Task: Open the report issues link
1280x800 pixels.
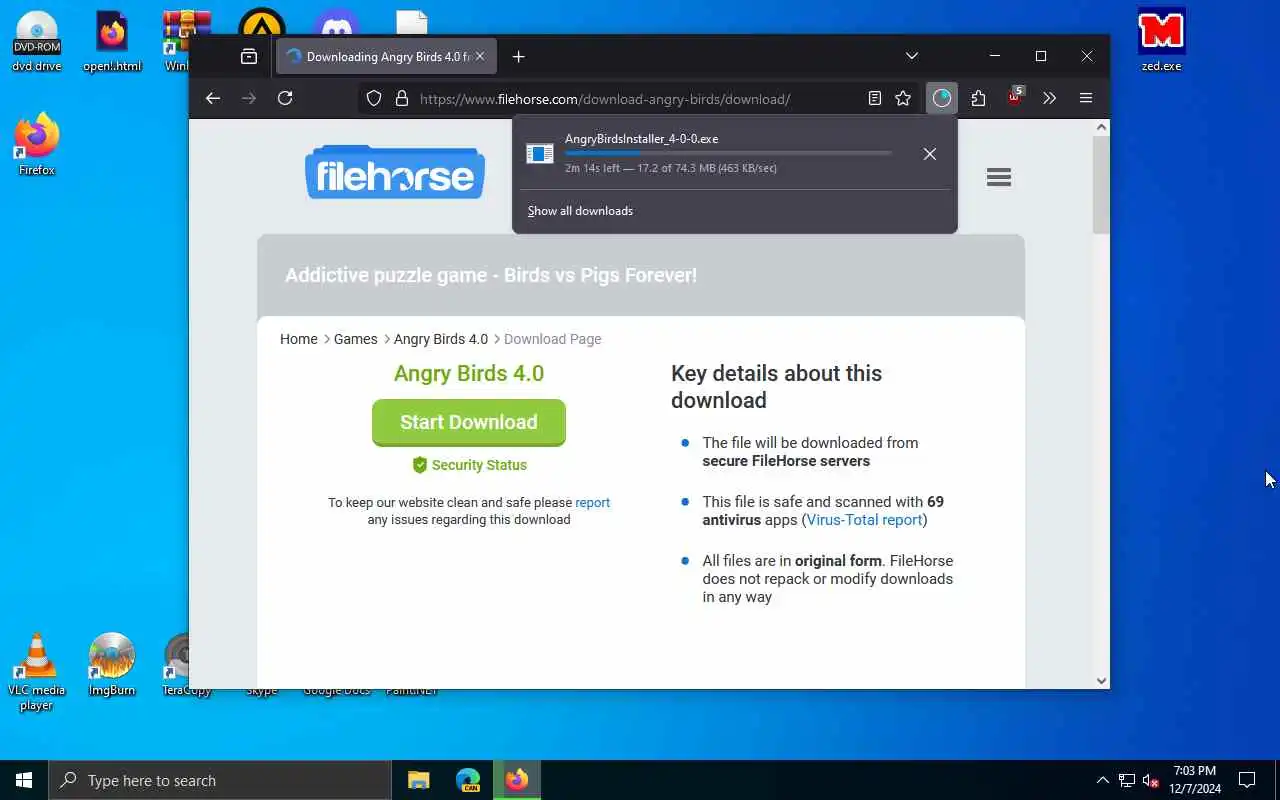Action: [x=592, y=503]
